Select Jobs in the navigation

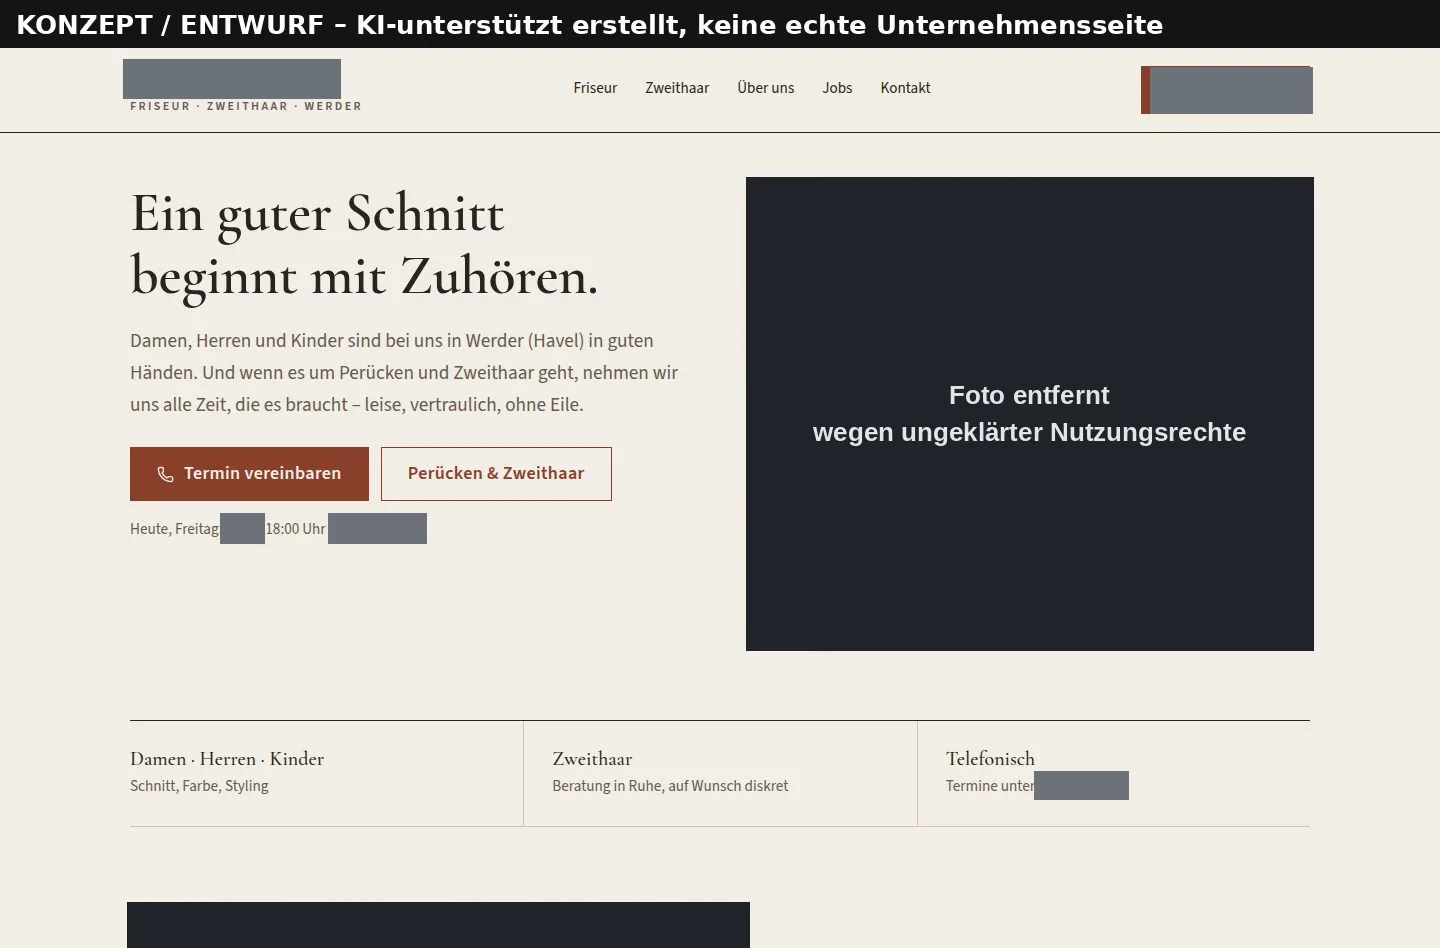click(x=837, y=88)
